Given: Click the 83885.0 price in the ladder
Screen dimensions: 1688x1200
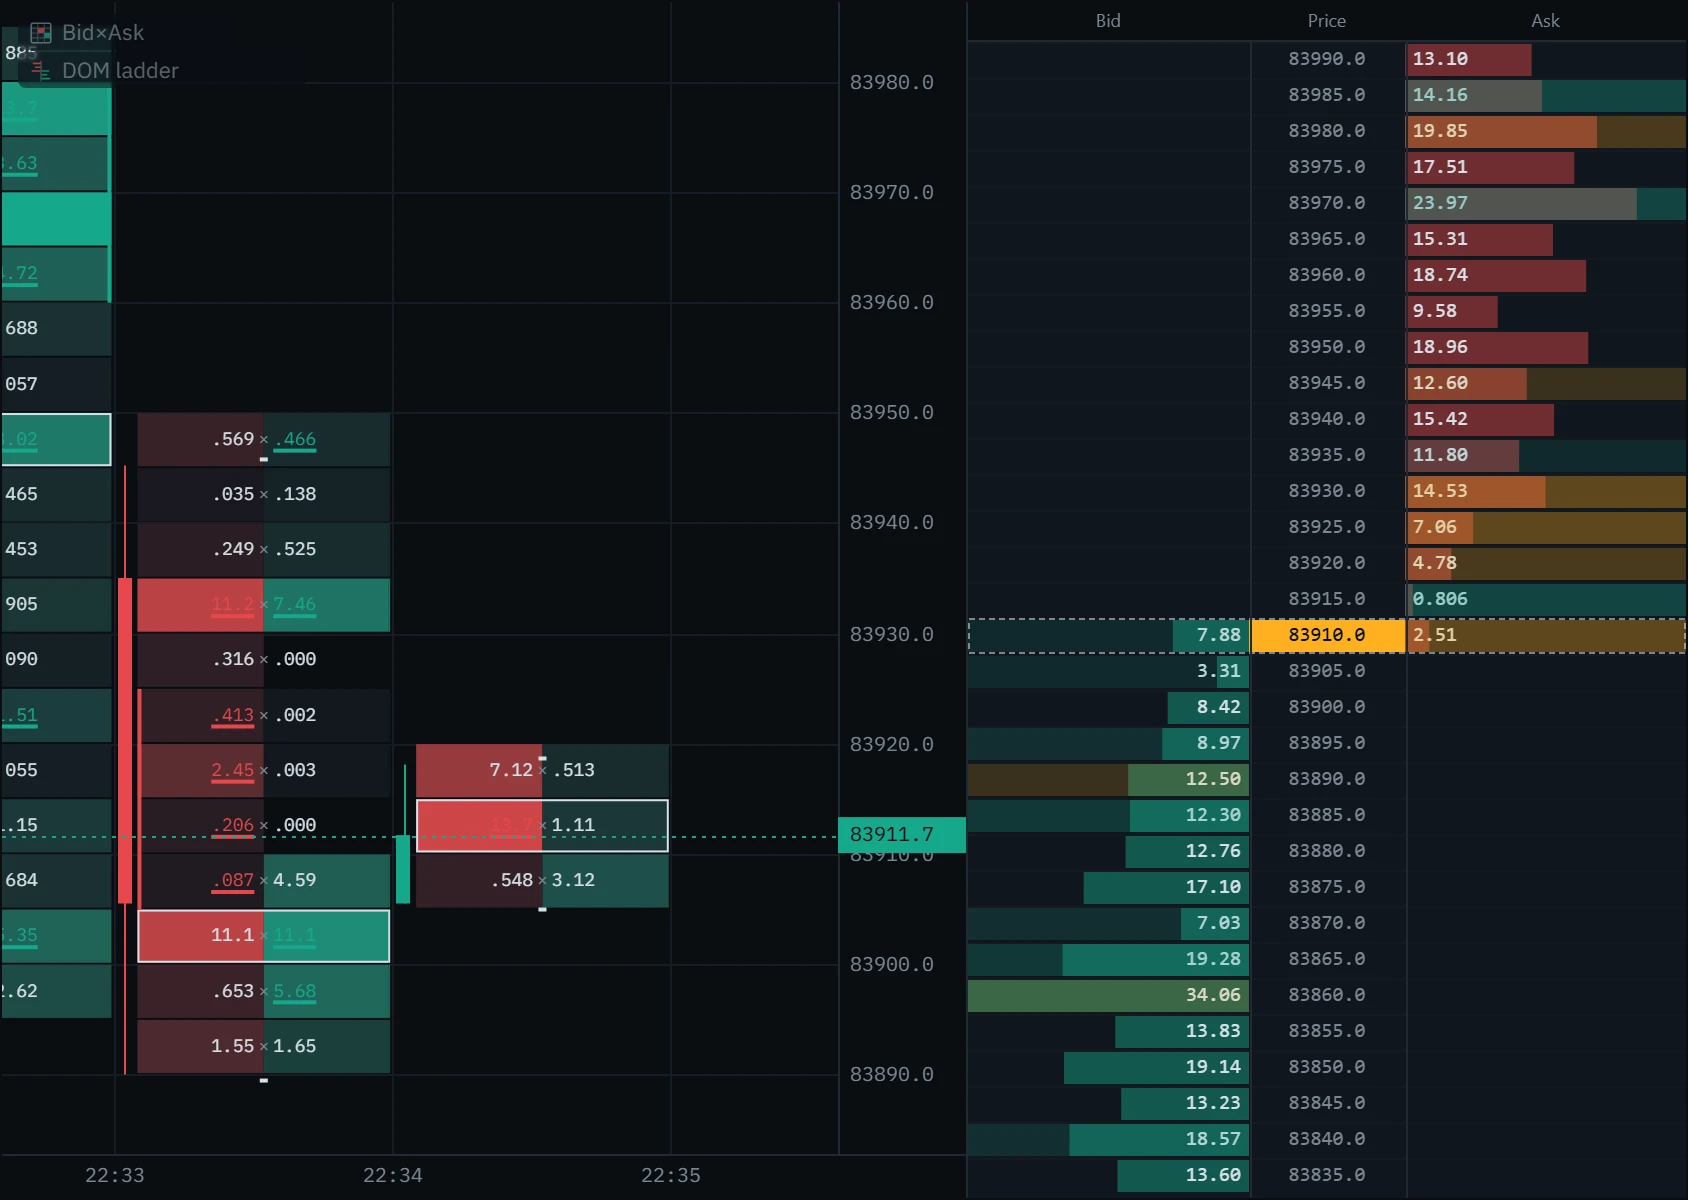Looking at the screenshot, I should click(1327, 815).
